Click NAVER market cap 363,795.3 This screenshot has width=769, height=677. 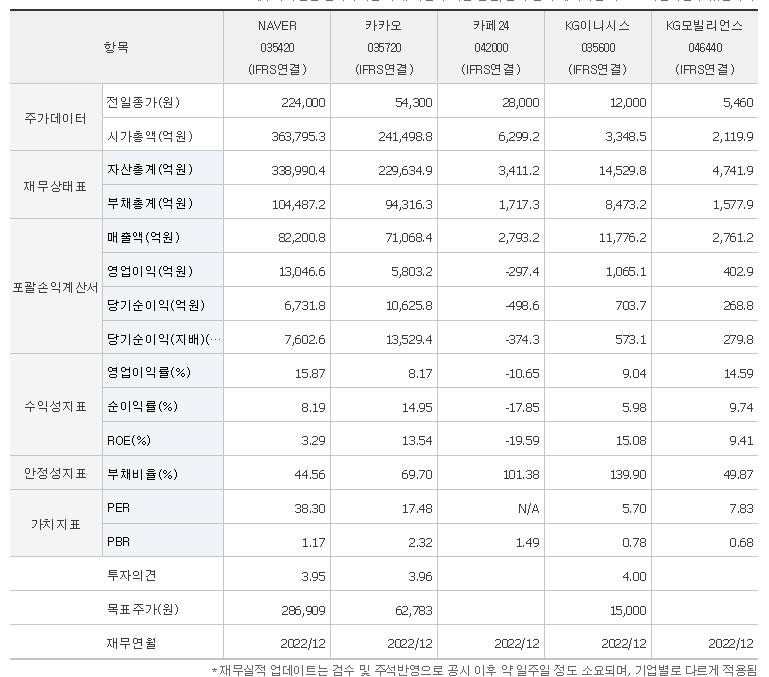click(298, 136)
